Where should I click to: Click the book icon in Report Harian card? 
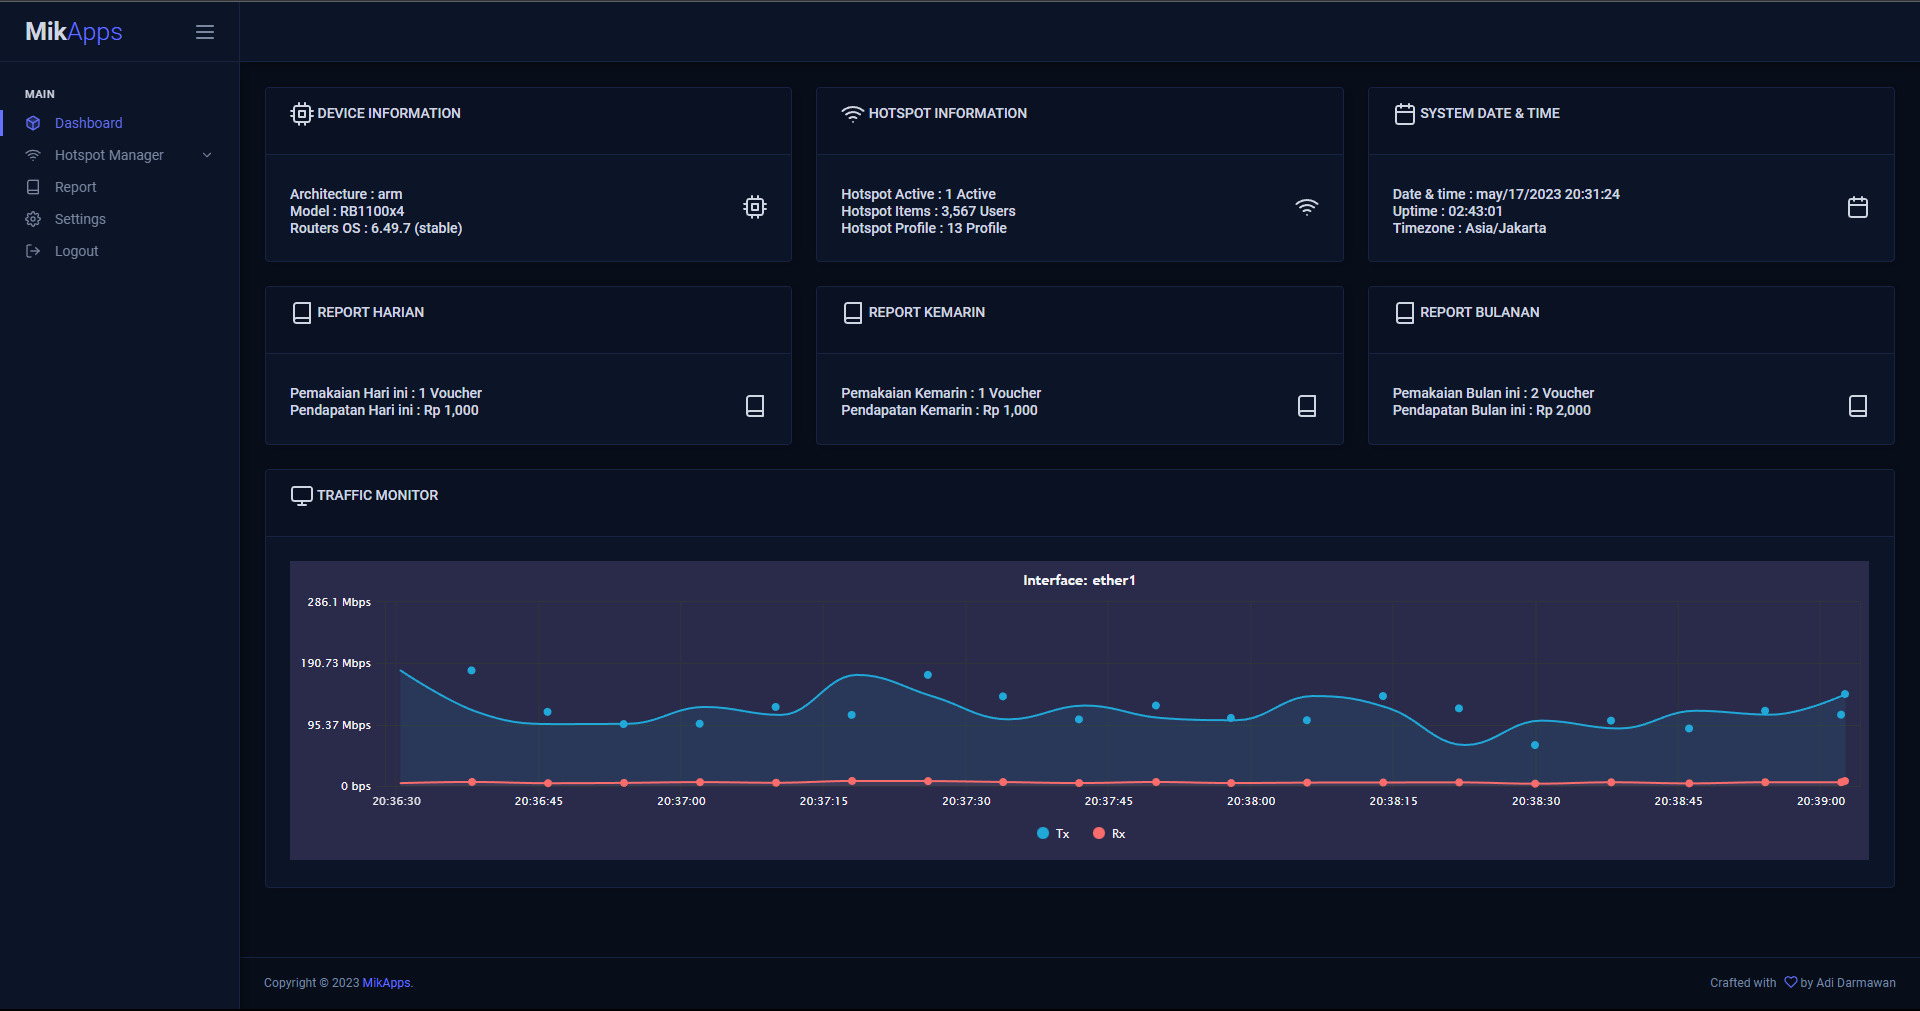pyautogui.click(x=755, y=406)
